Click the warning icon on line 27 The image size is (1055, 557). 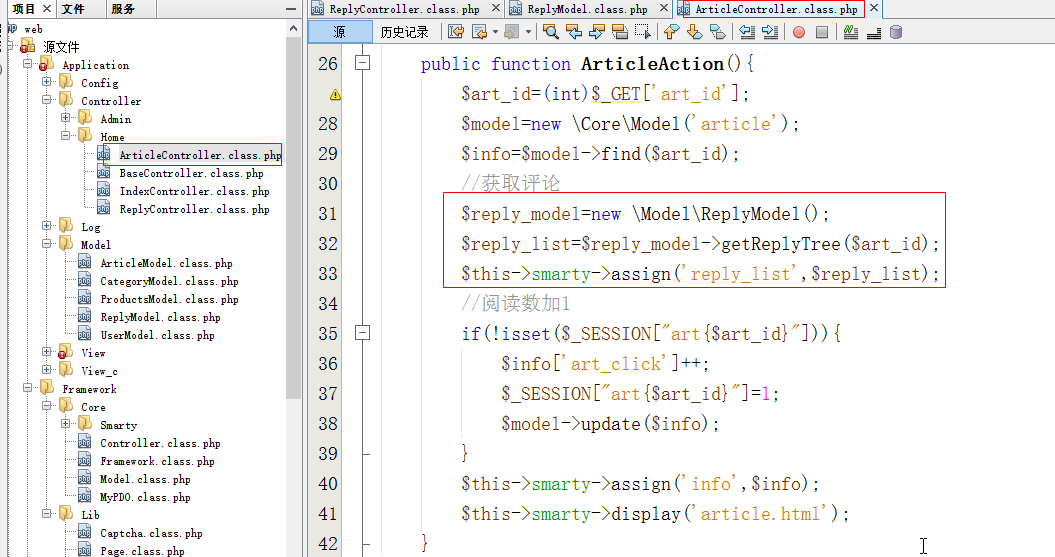[x=335, y=94]
